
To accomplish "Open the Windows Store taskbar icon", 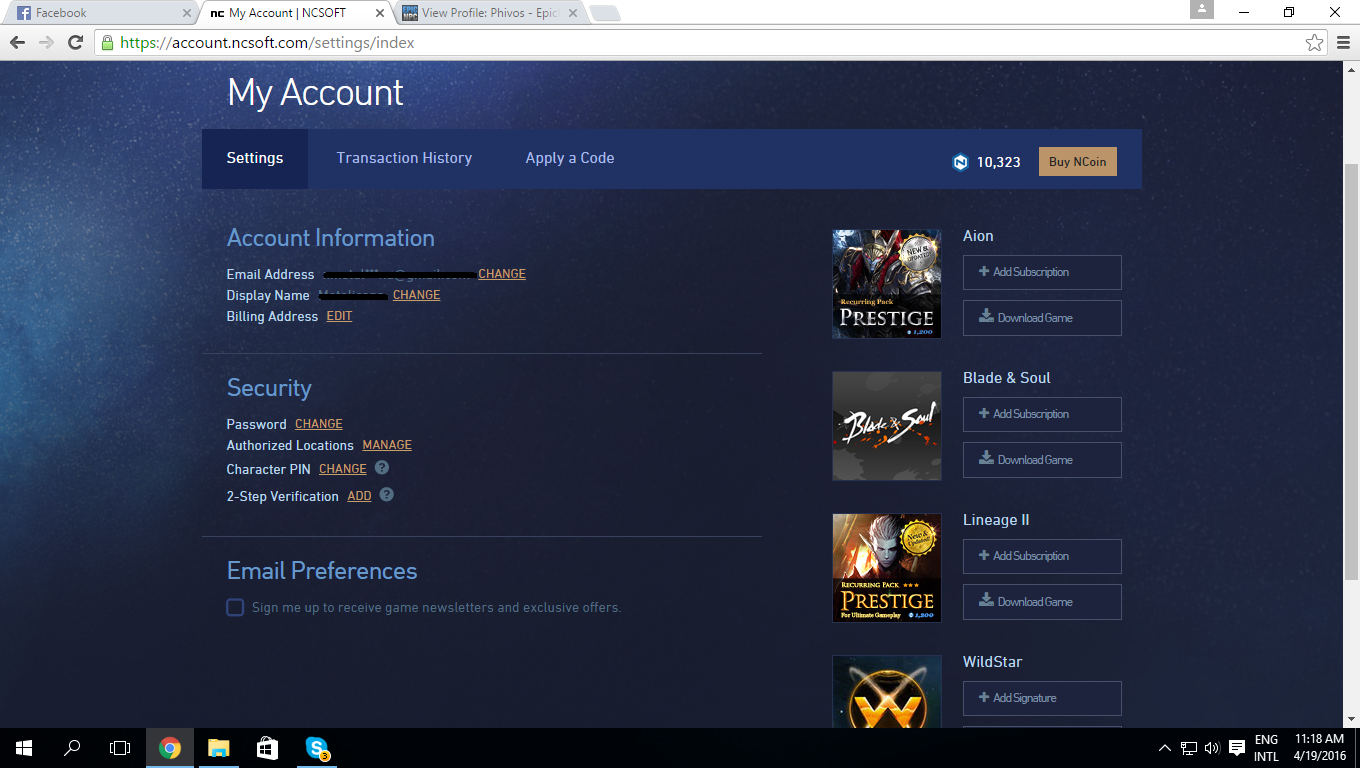I will (x=267, y=748).
